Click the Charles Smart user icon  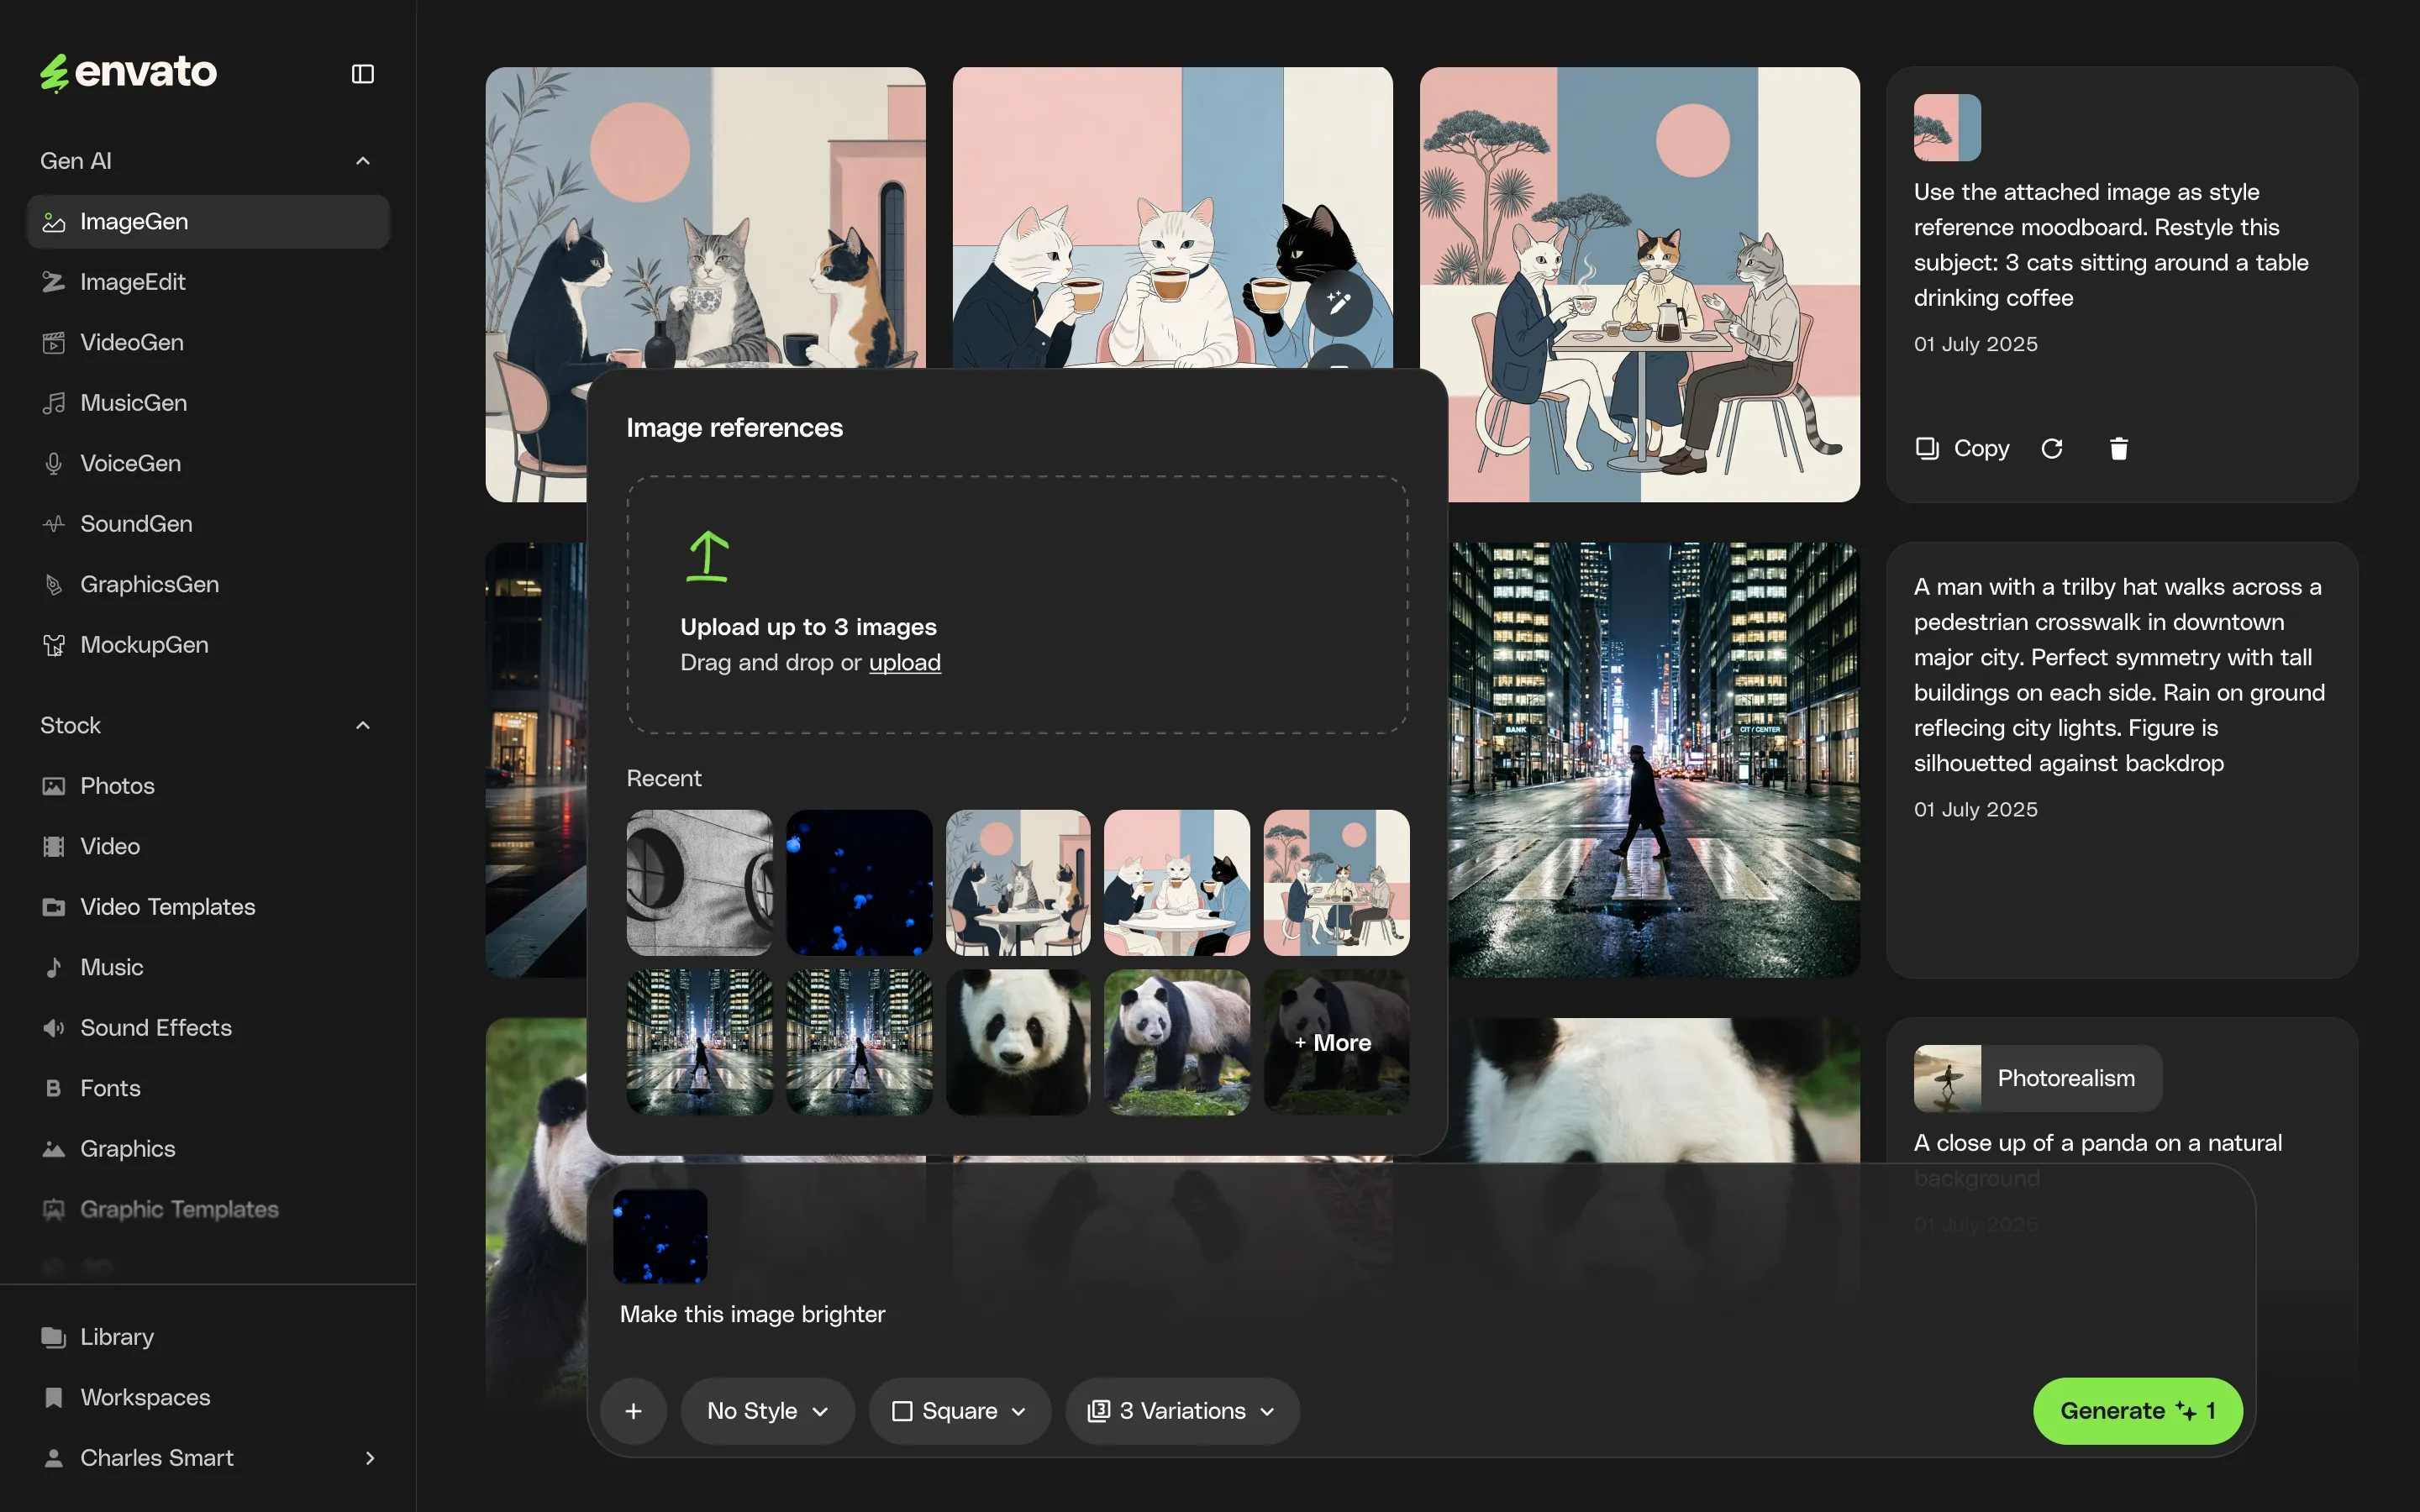click(x=54, y=1459)
